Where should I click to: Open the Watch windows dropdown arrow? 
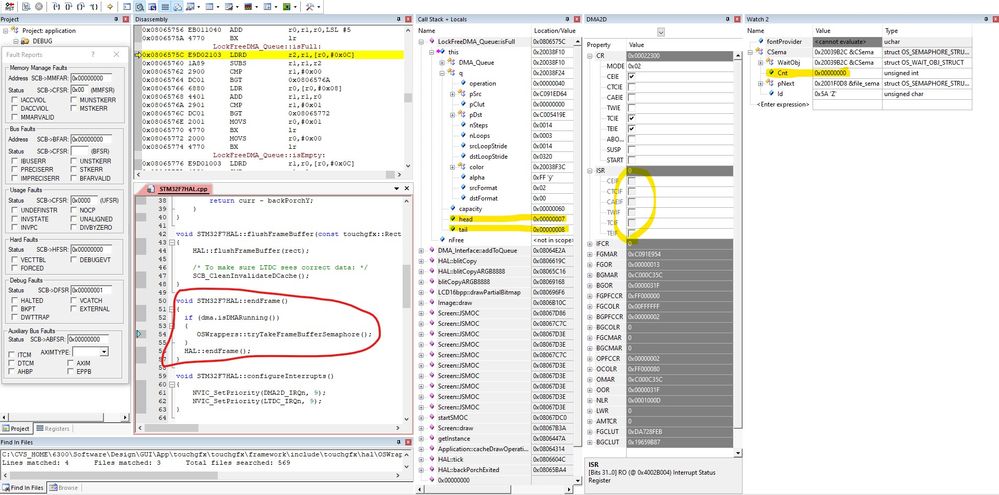pos(199,6)
